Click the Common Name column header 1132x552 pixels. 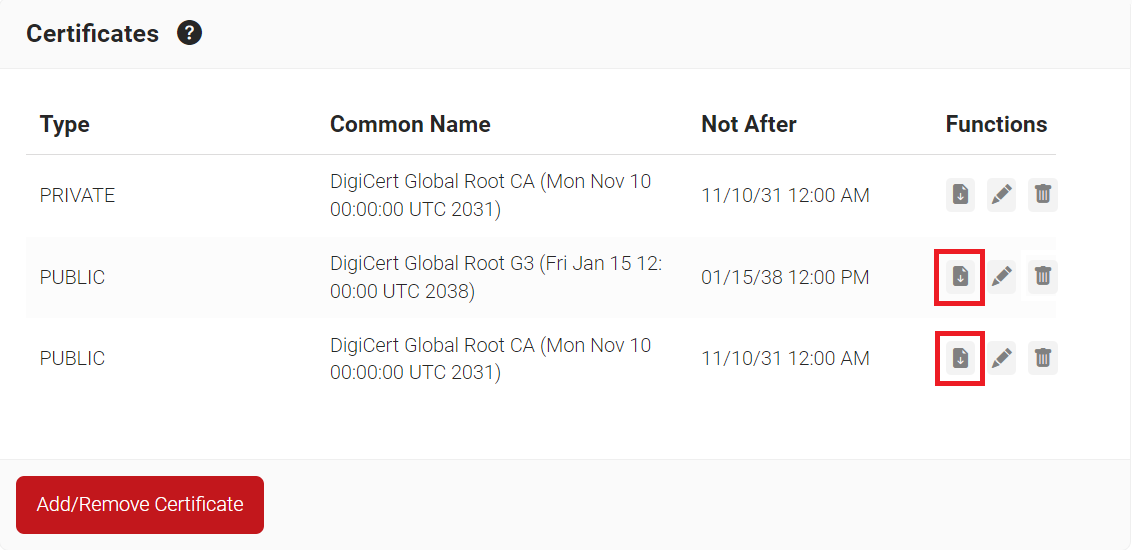(x=410, y=124)
